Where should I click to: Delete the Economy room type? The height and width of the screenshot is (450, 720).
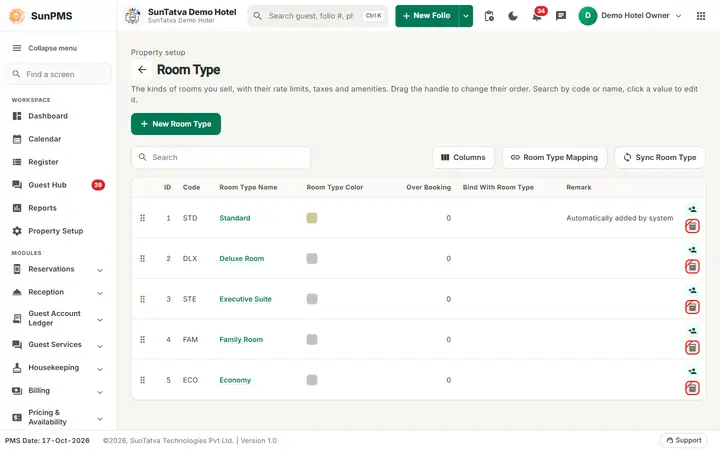[692, 388]
